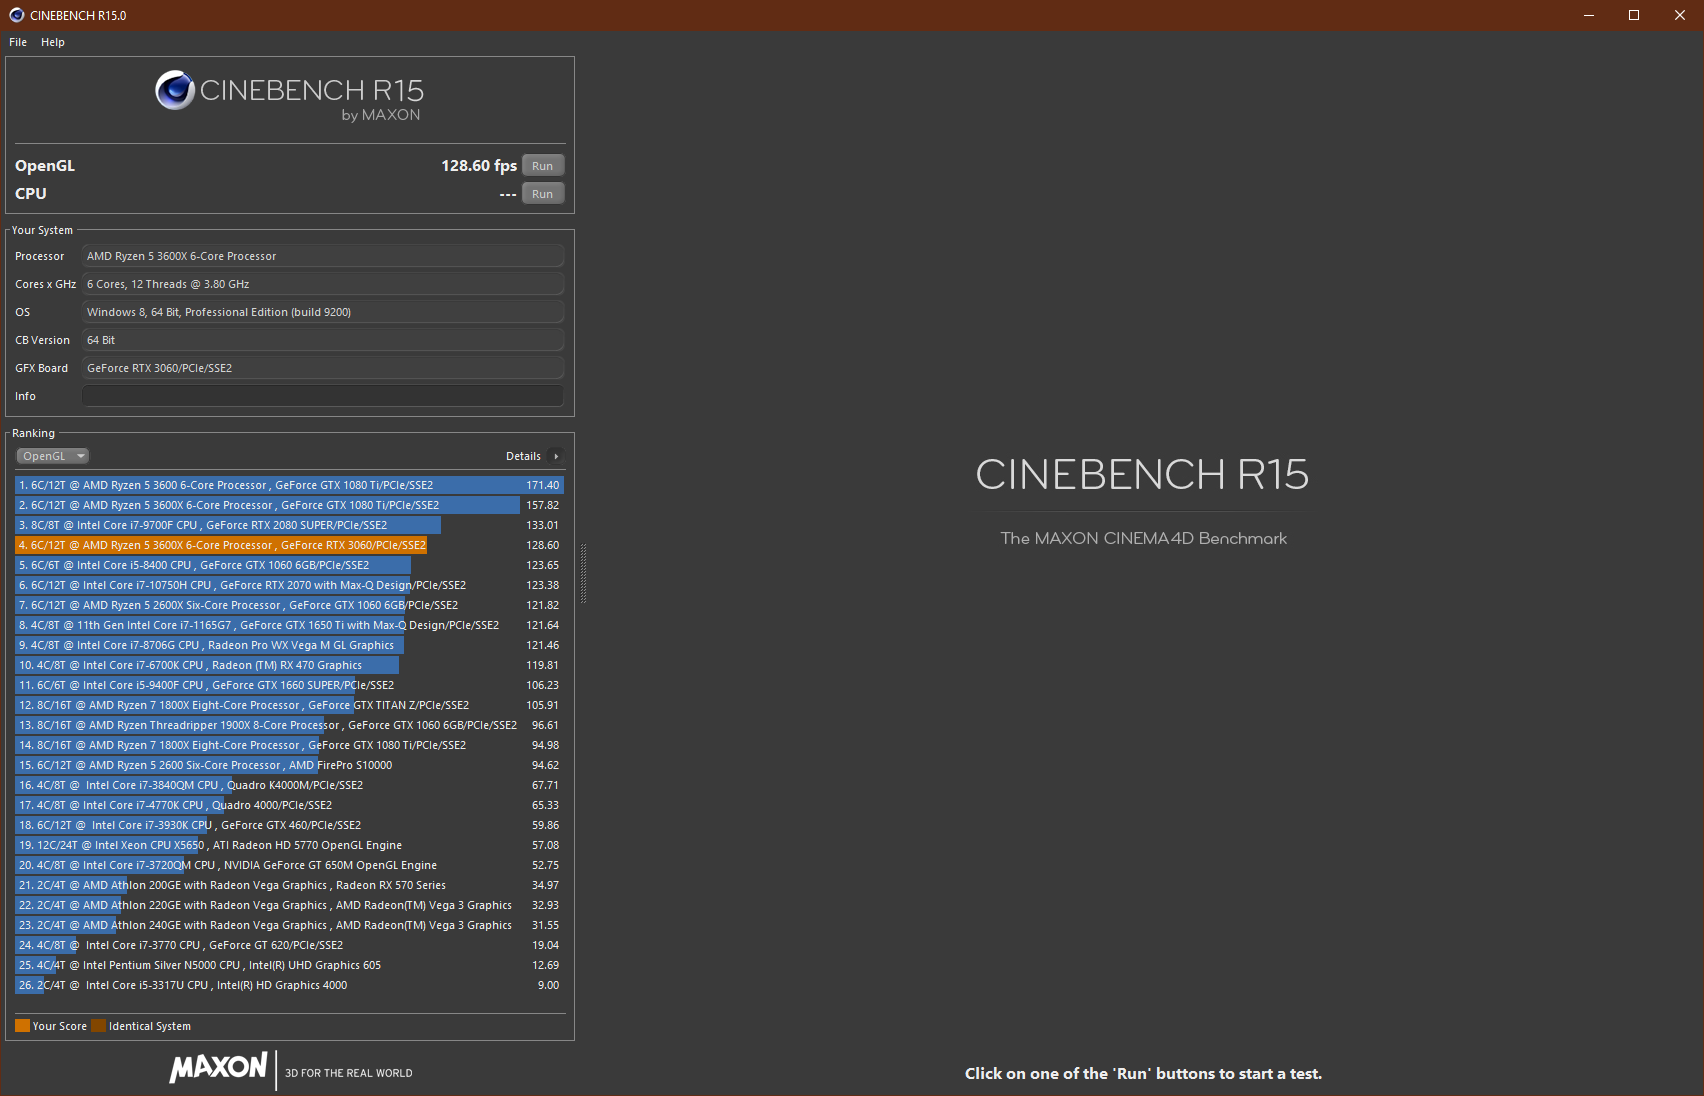The height and width of the screenshot is (1096, 1704).
Task: Select rank 10 Core i7-6700K RX 470 entry
Action: (x=290, y=665)
